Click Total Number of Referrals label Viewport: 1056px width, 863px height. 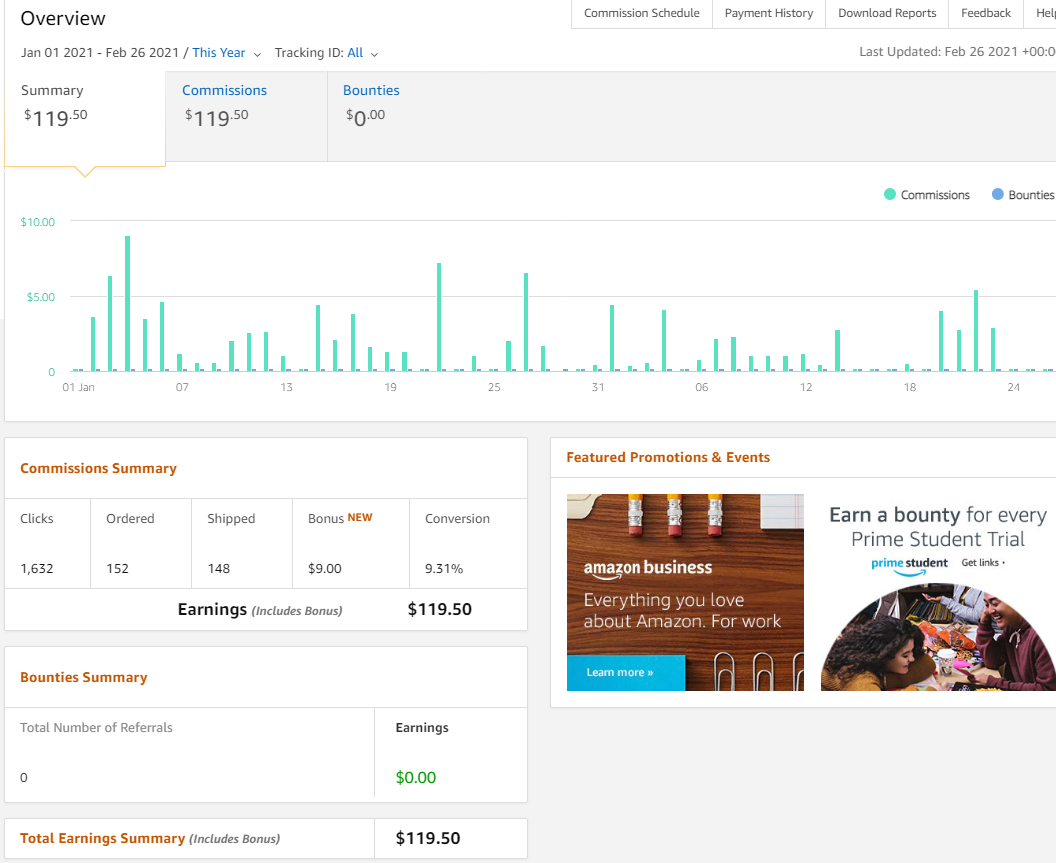[96, 728]
